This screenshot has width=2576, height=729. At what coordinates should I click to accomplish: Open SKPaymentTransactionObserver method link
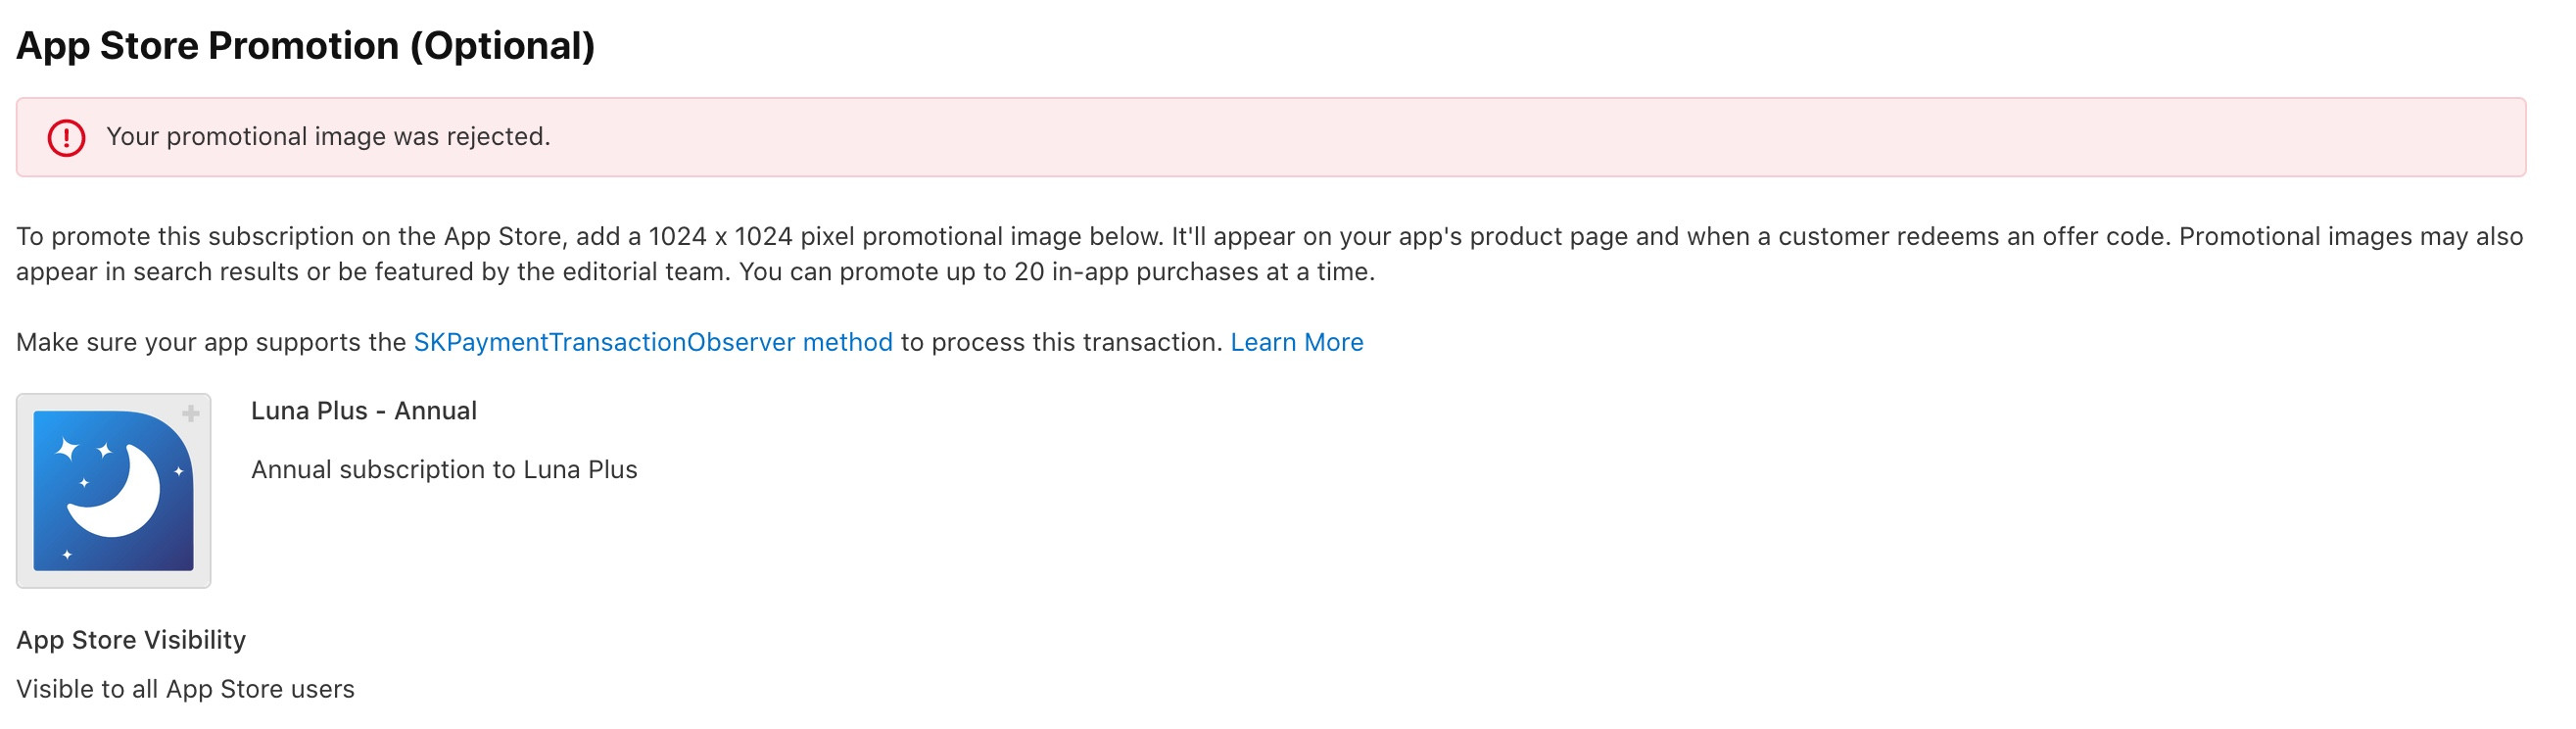point(653,342)
